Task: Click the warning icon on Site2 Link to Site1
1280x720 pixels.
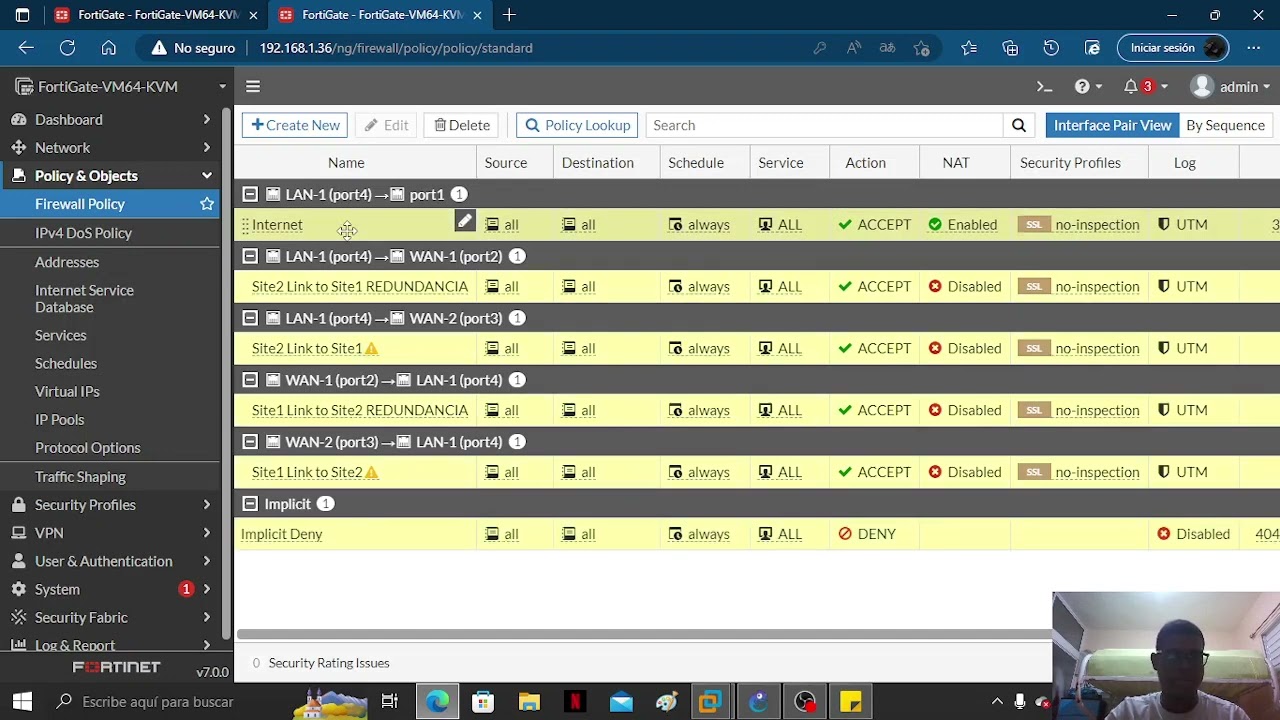Action: coord(372,349)
